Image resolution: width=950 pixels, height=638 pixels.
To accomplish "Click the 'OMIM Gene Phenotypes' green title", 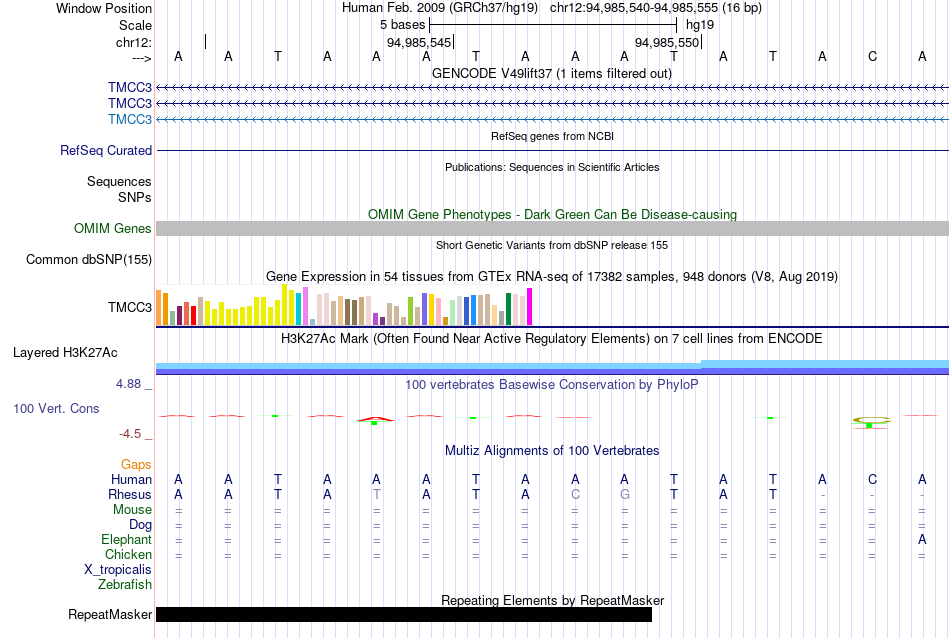I will point(552,214).
